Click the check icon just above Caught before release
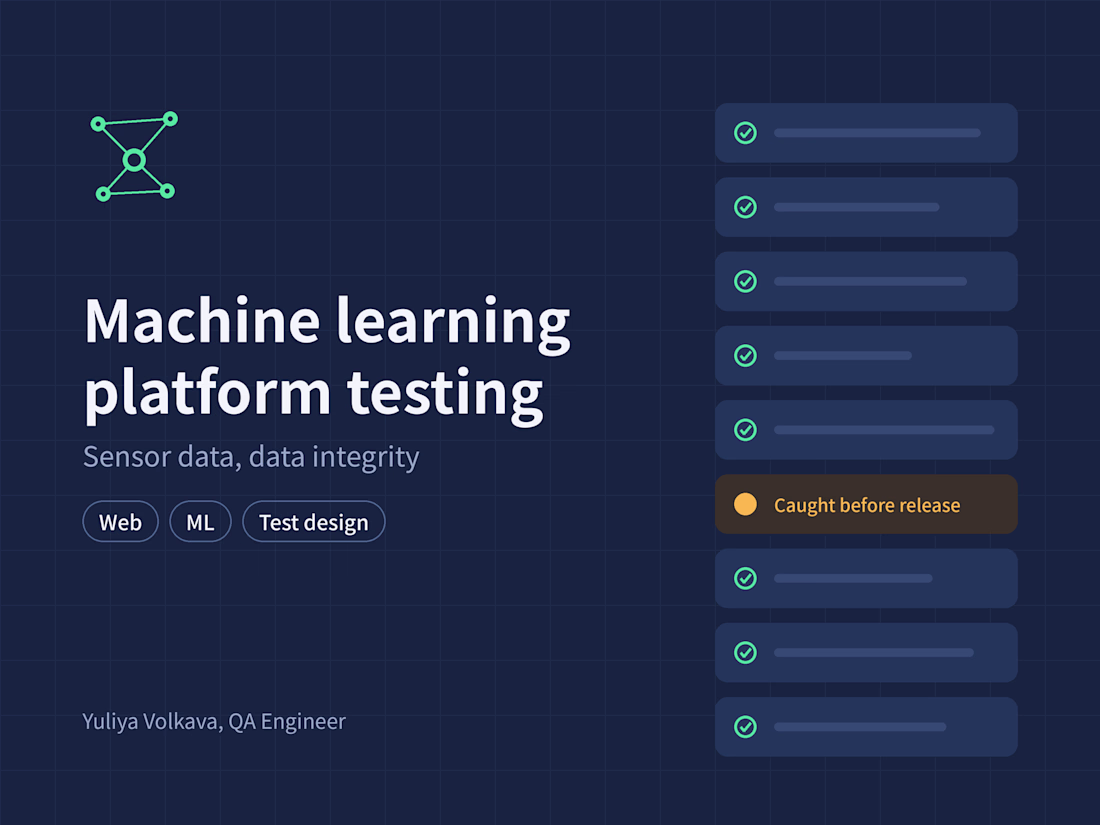The image size is (1100, 825). 745,430
